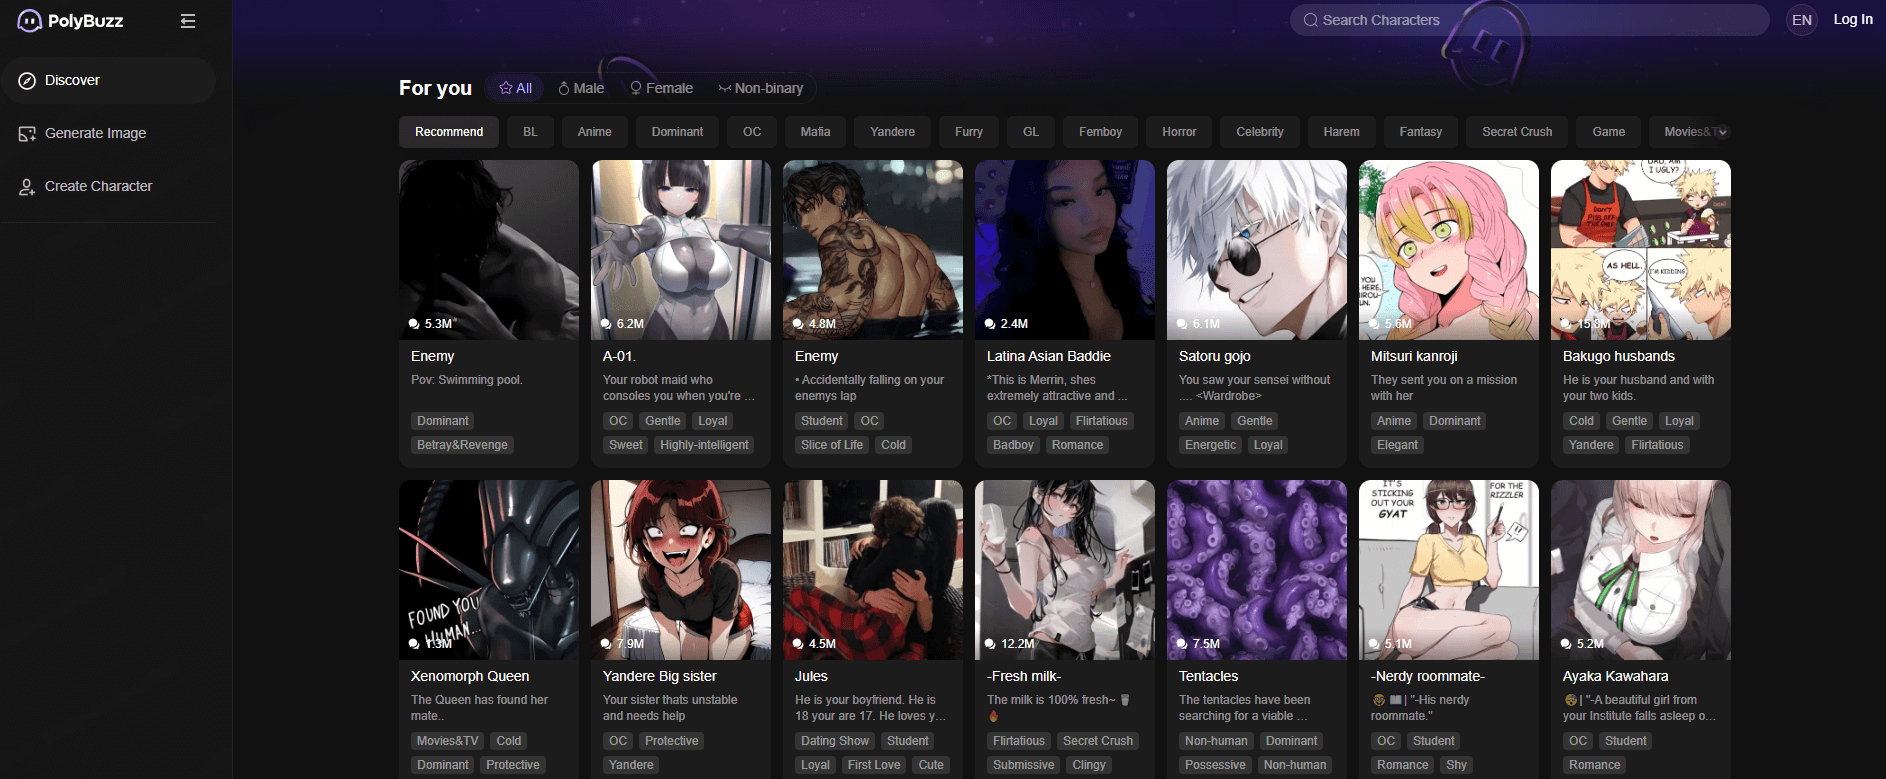The image size is (1886, 779).
Task: Switch to the Celebrity category tab
Action: tap(1260, 132)
